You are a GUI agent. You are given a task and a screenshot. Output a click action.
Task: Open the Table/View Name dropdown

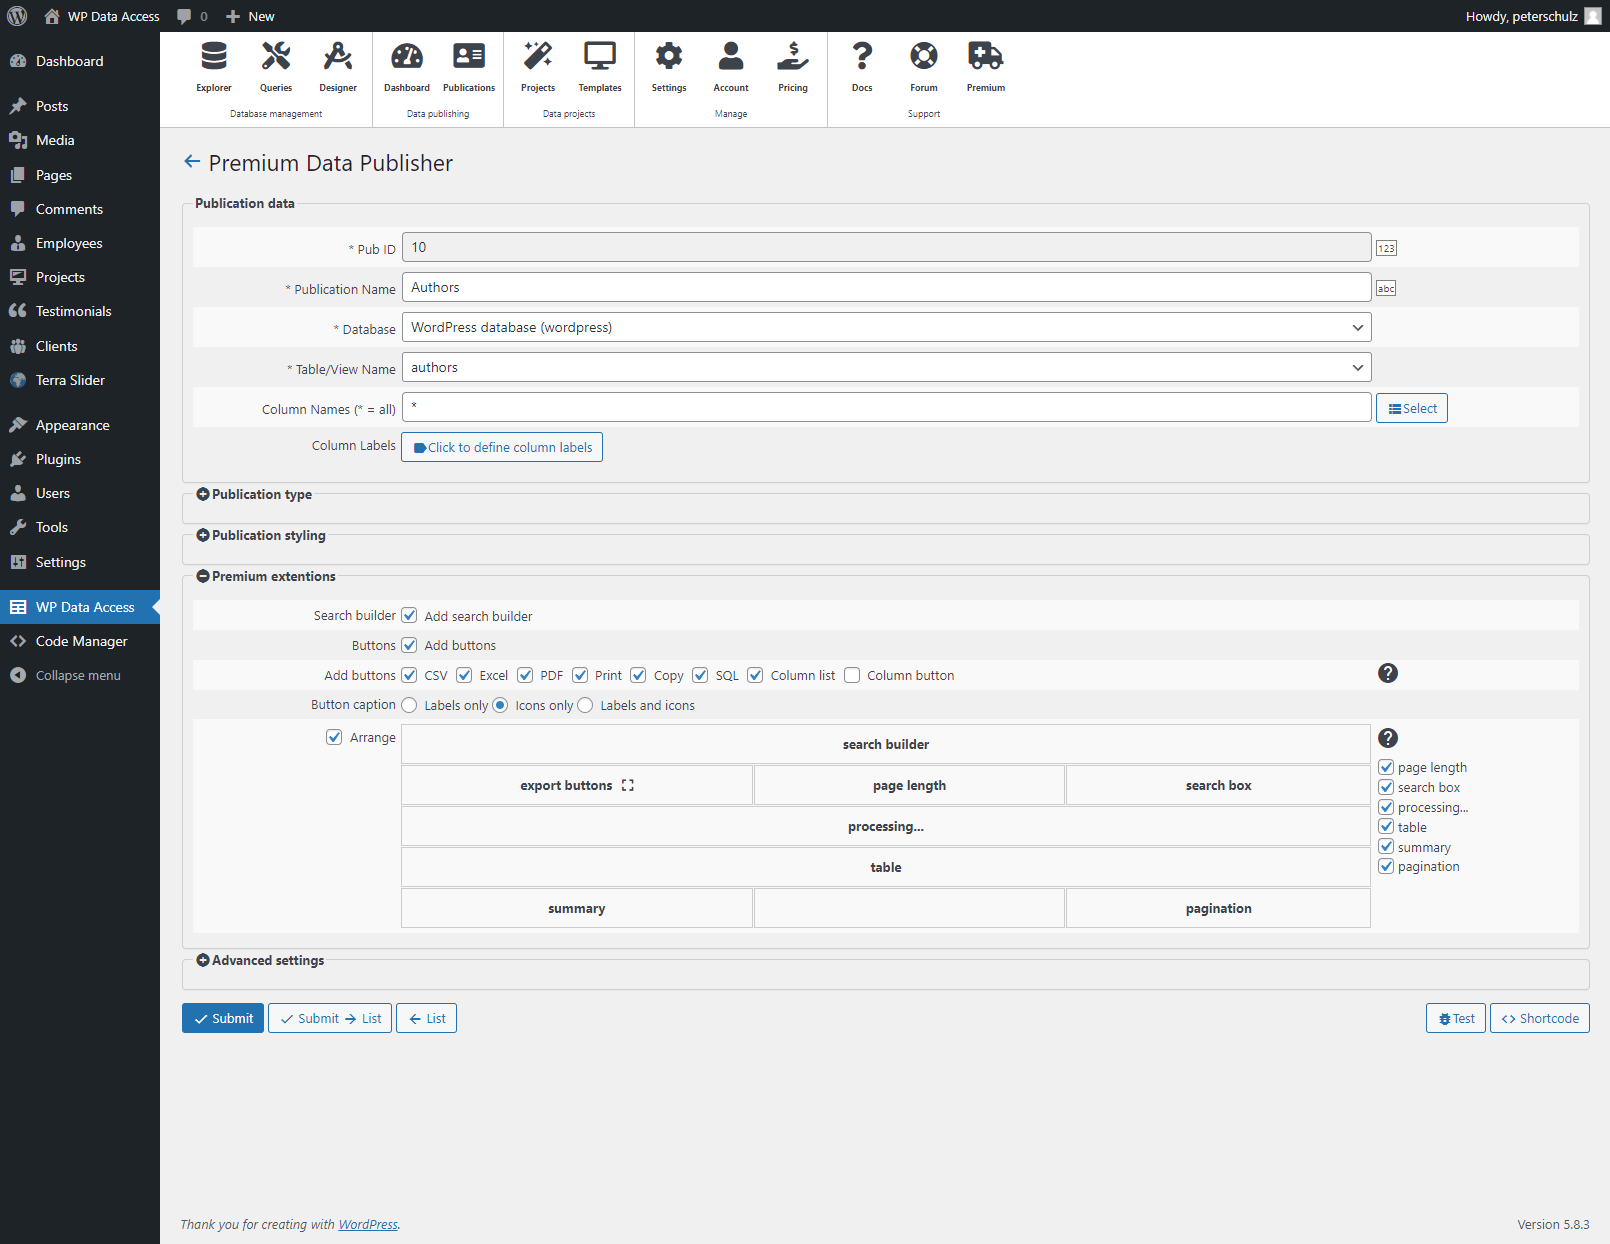(886, 367)
